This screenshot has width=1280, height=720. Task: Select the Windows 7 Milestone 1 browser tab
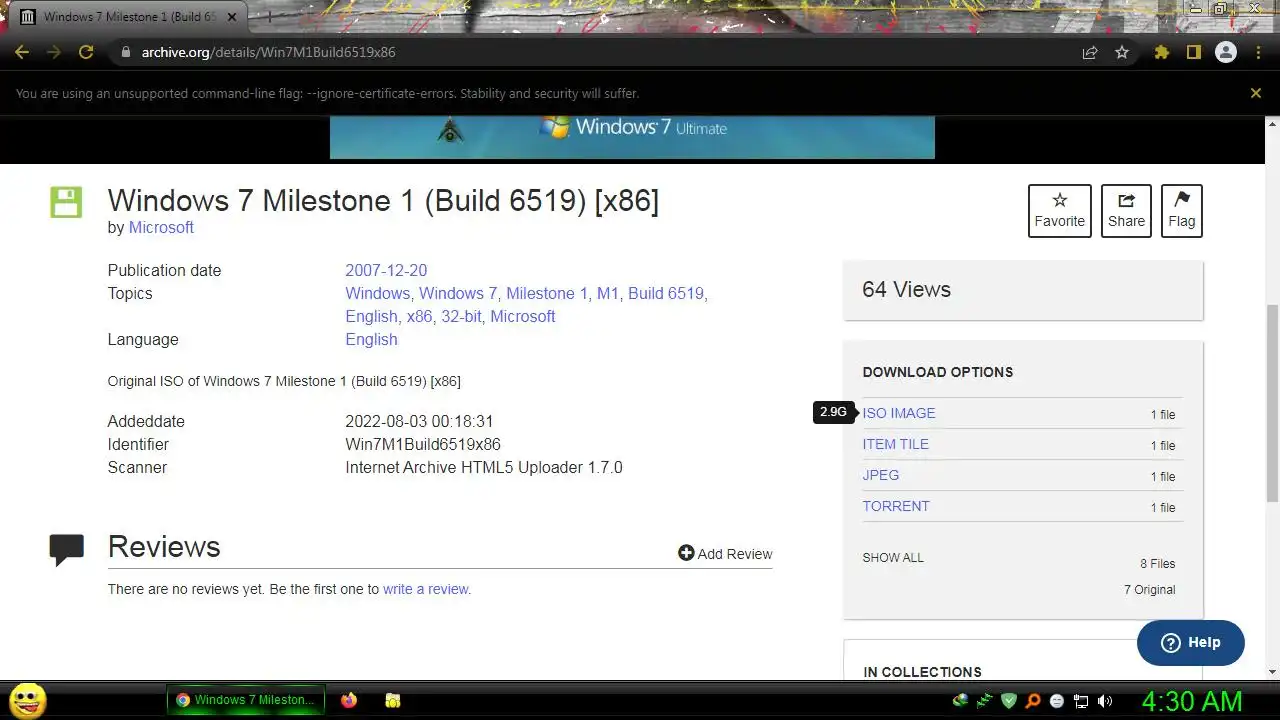click(x=129, y=17)
